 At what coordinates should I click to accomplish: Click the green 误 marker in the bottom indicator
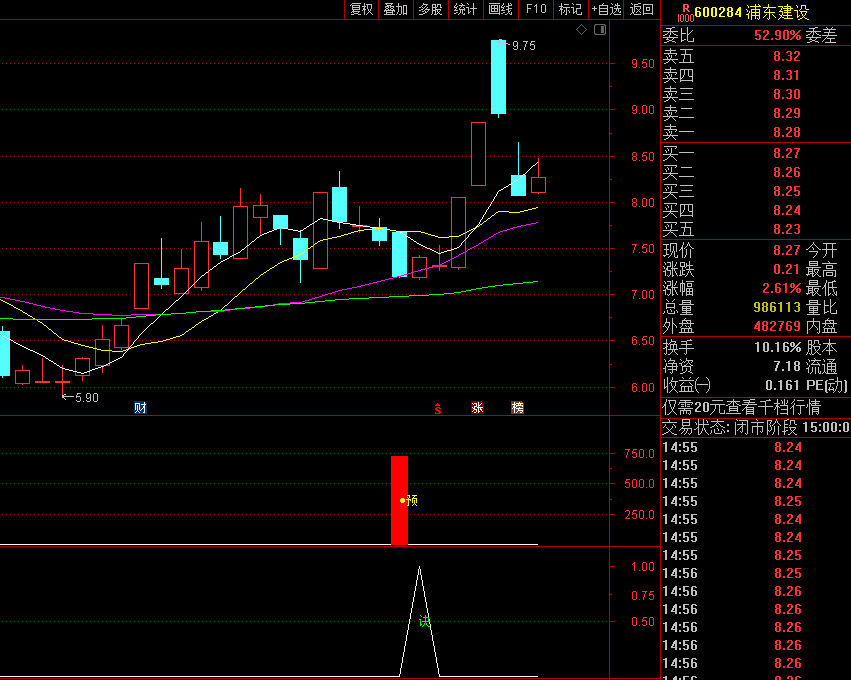[x=424, y=621]
